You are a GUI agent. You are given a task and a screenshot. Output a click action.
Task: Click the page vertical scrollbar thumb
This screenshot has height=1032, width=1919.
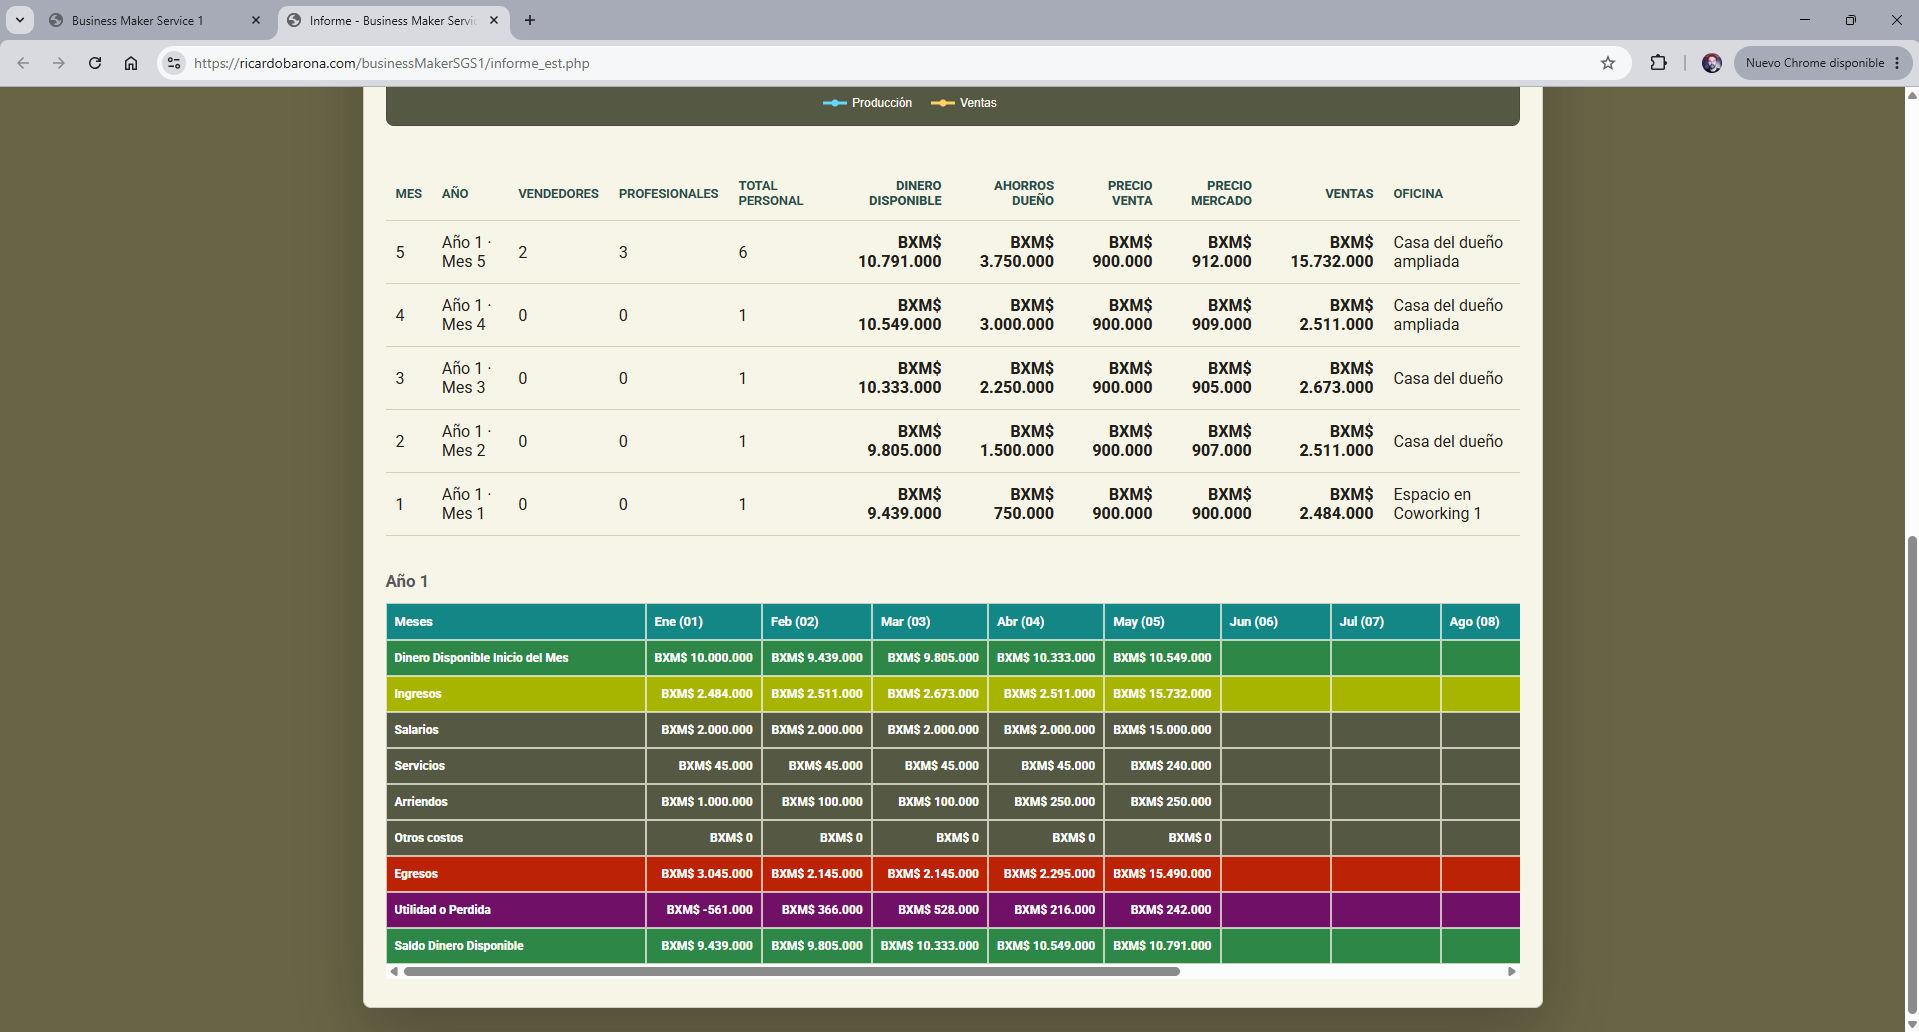pos(1912,775)
